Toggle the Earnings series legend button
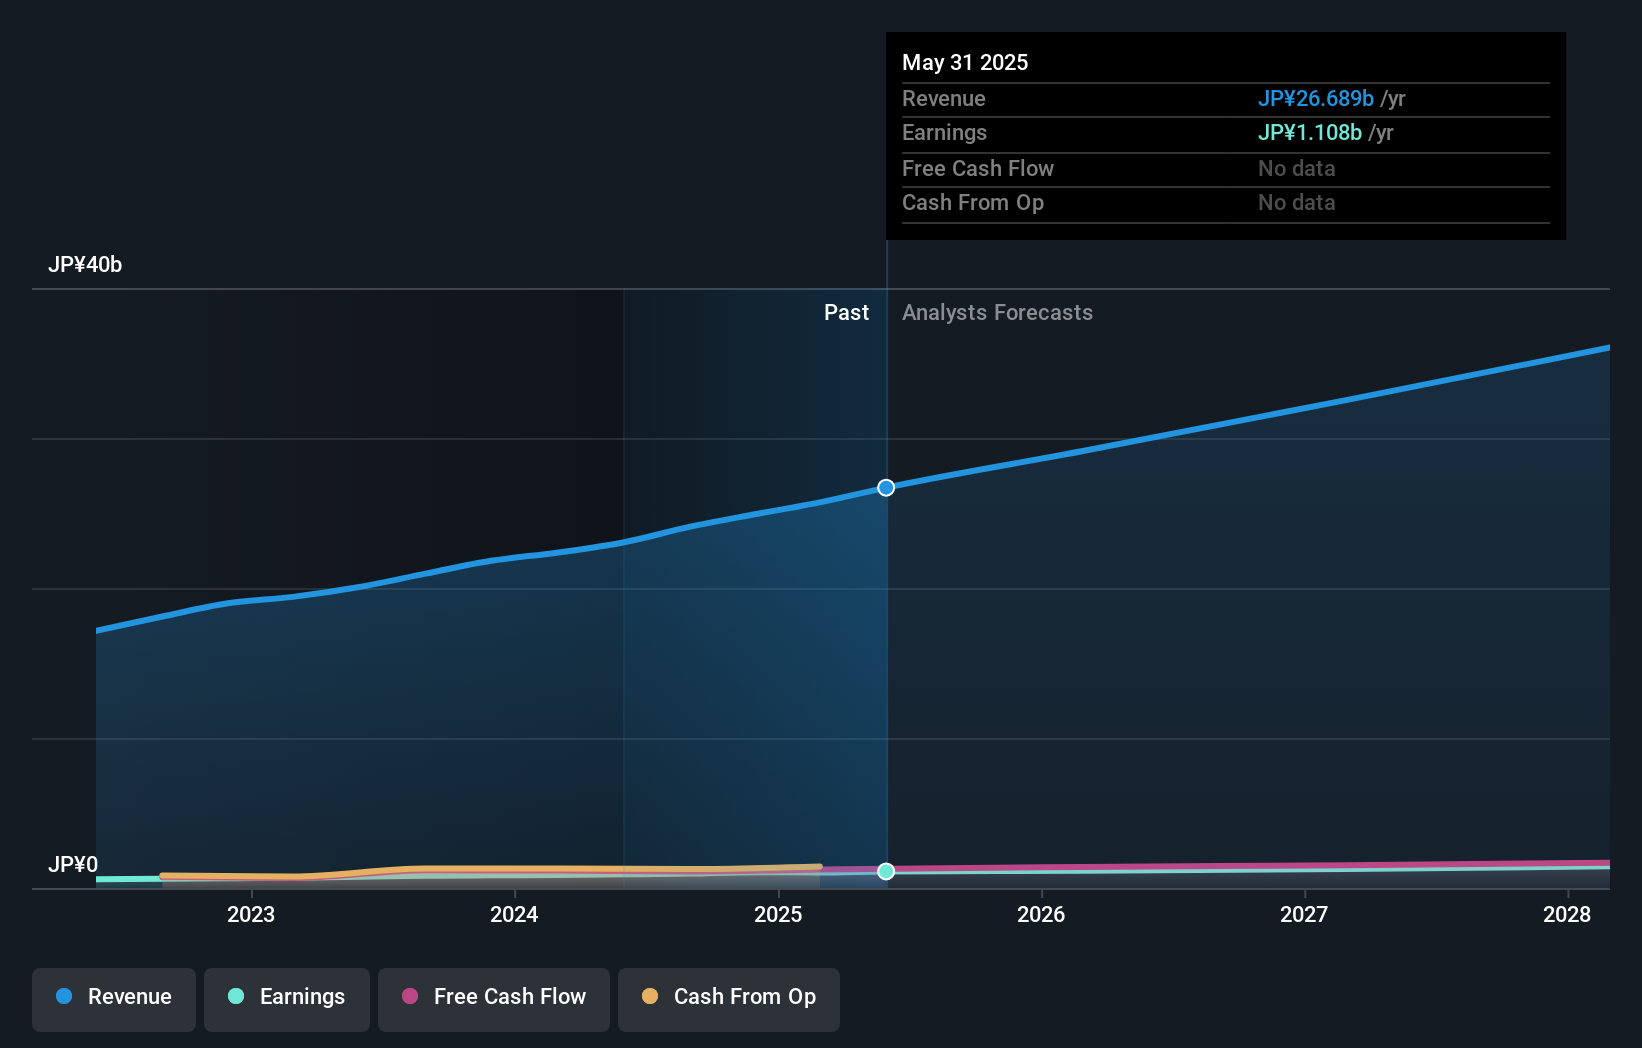The height and width of the screenshot is (1048, 1642). tap(287, 999)
